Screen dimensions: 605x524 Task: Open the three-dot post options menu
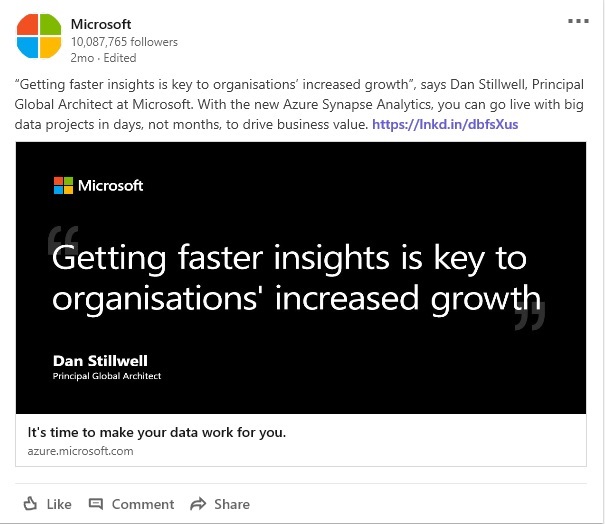pyautogui.click(x=578, y=21)
